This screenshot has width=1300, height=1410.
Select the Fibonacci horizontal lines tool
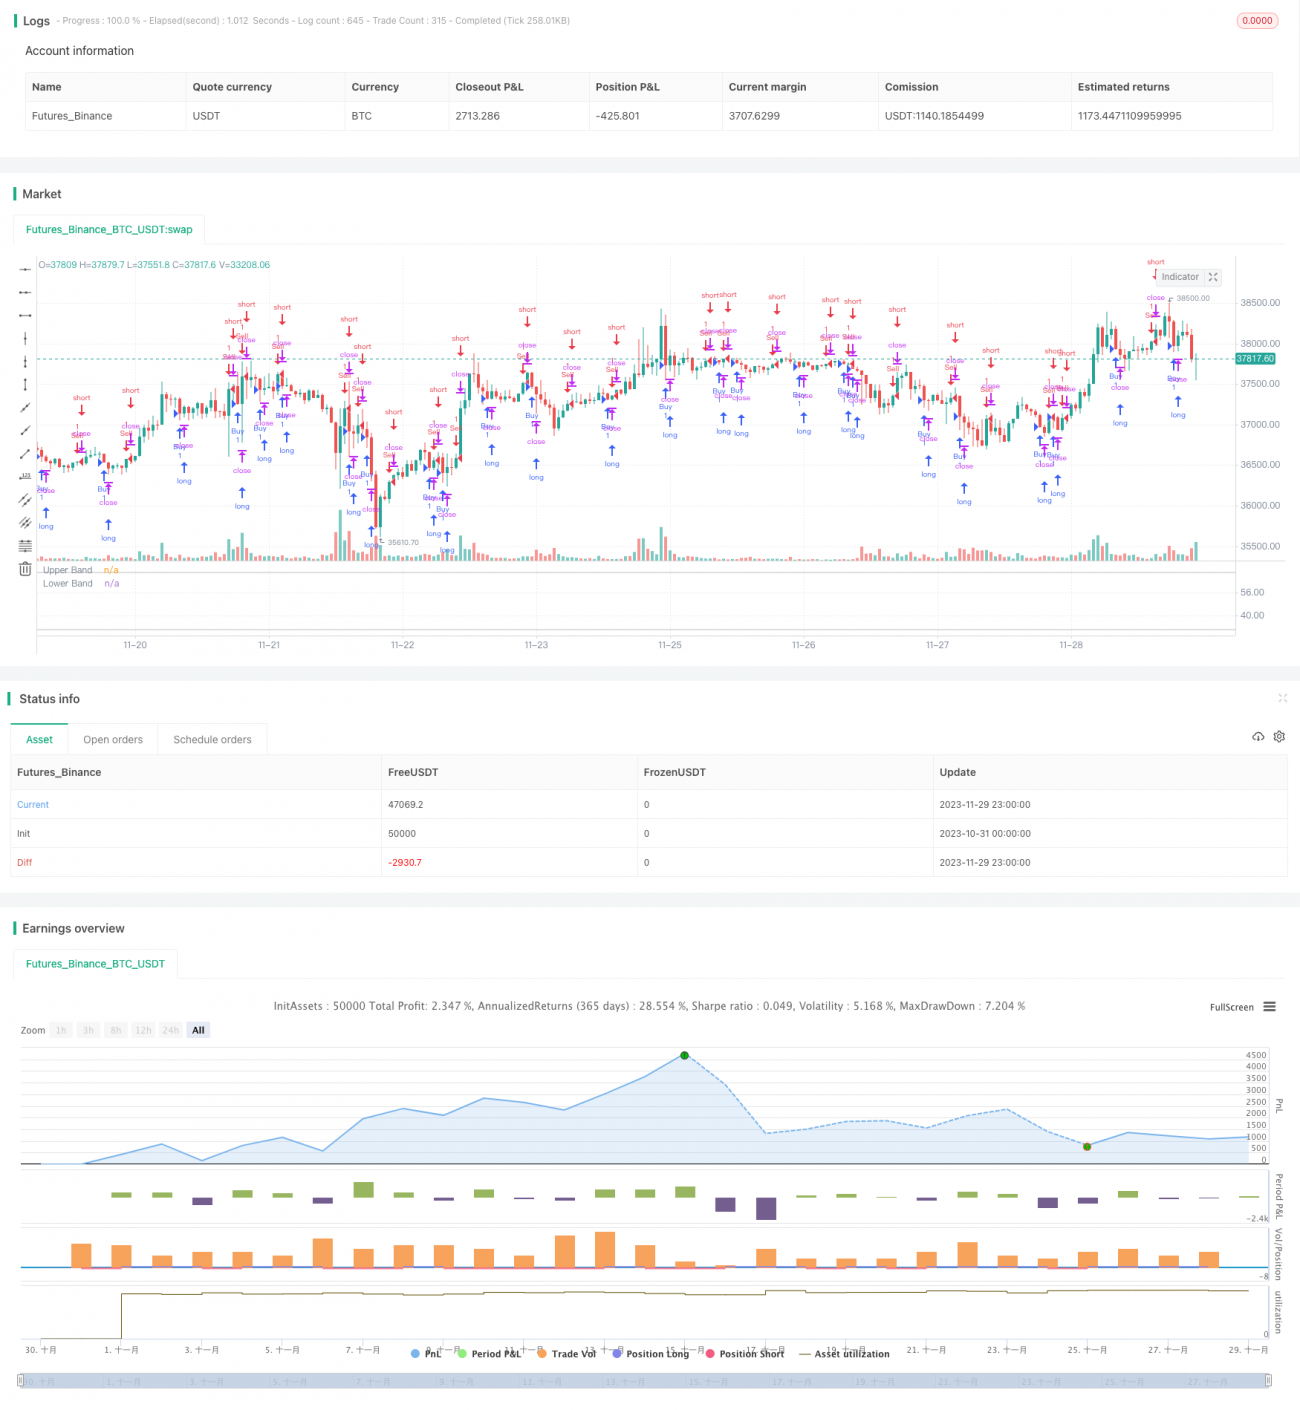(x=25, y=545)
